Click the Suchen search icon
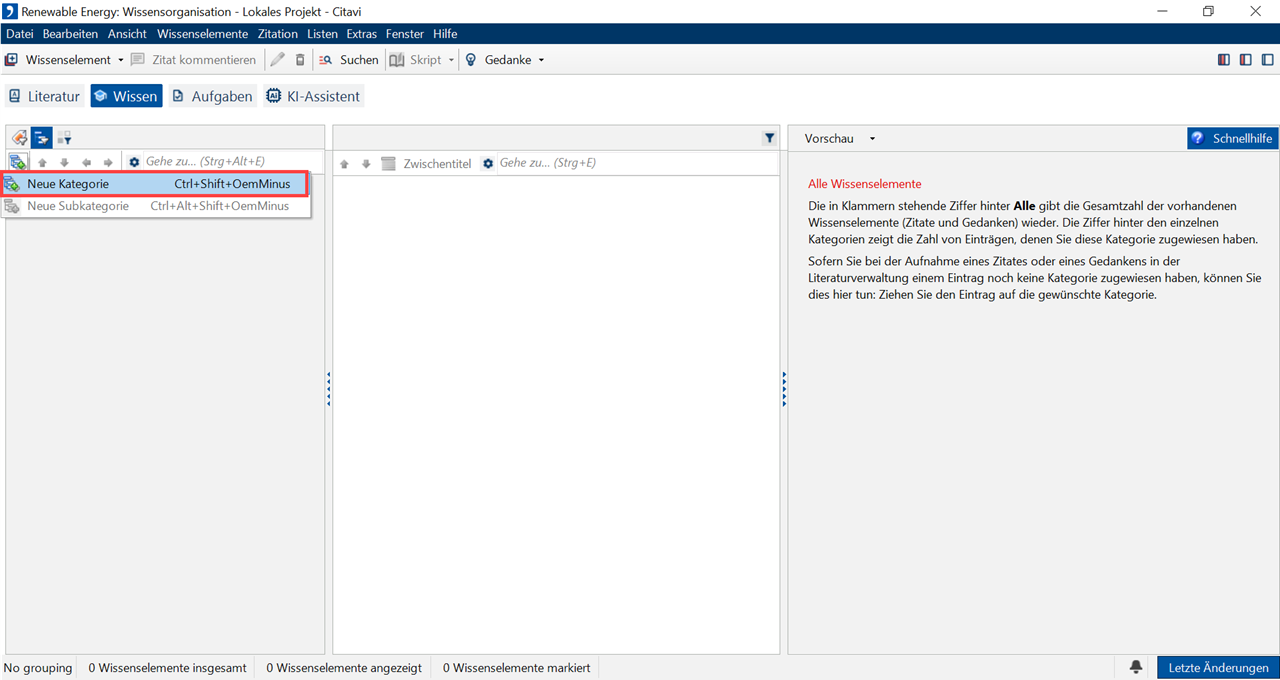 (325, 60)
